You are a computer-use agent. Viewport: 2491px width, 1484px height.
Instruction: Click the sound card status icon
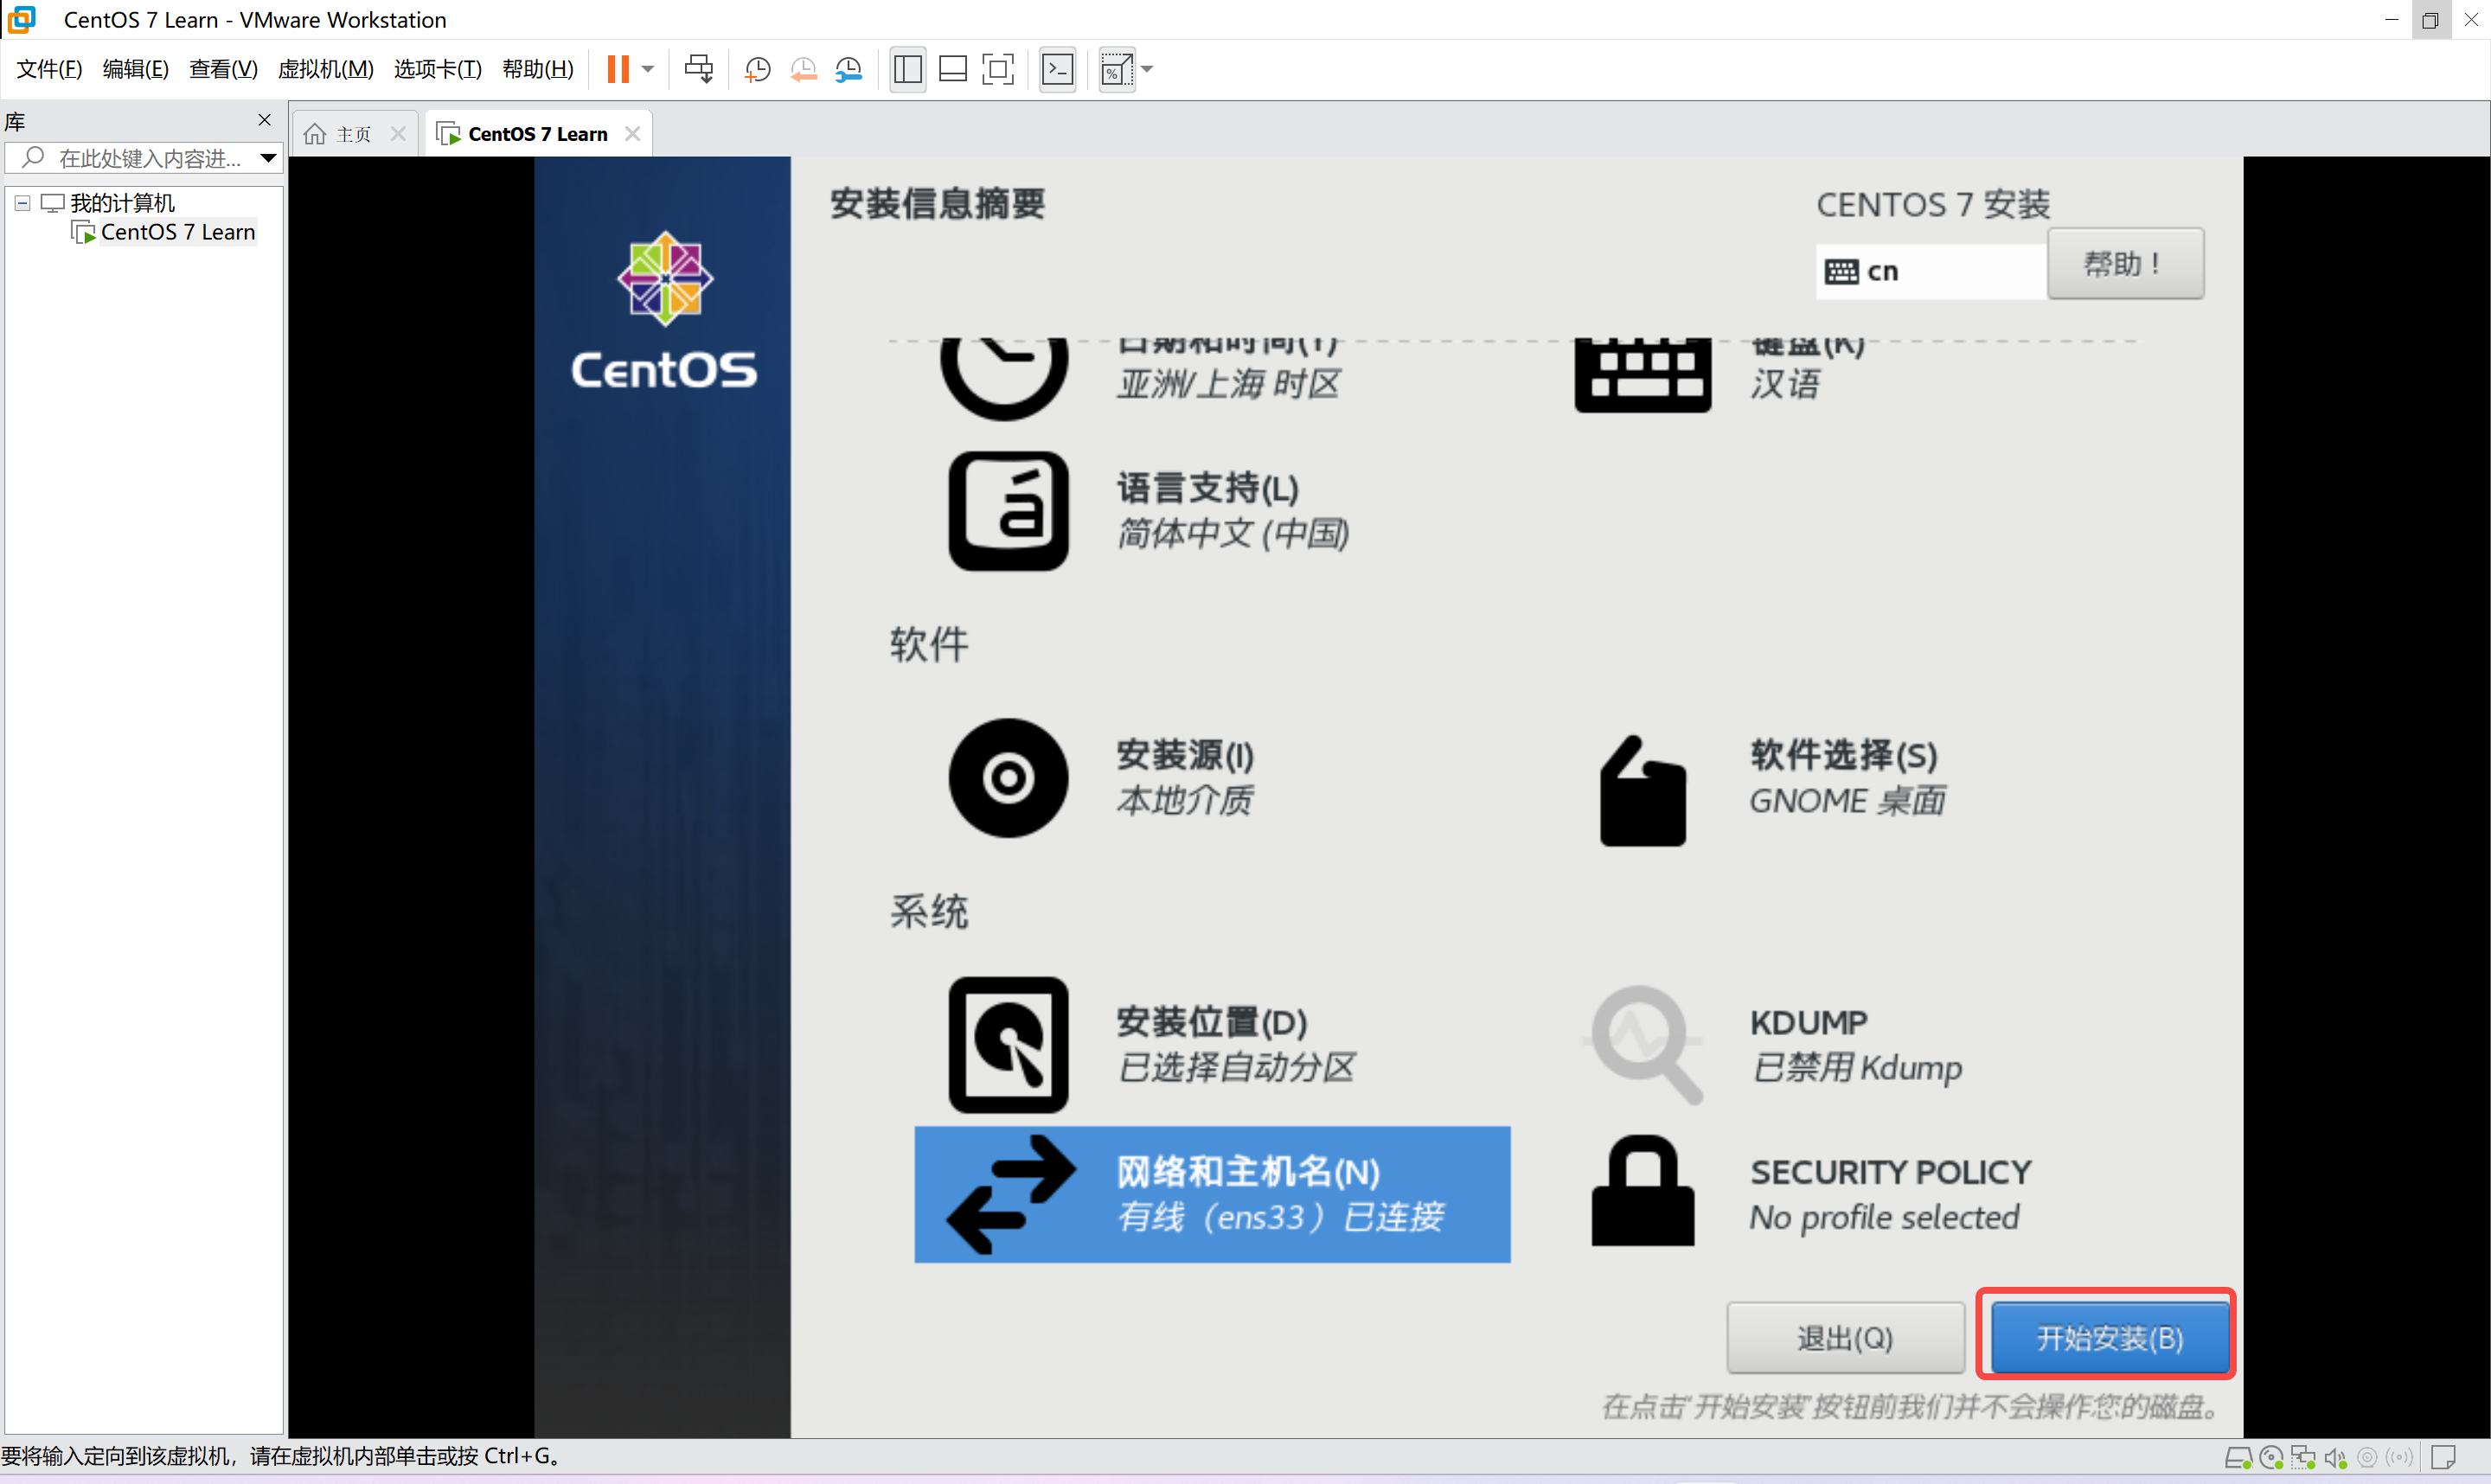[x=2335, y=1458]
